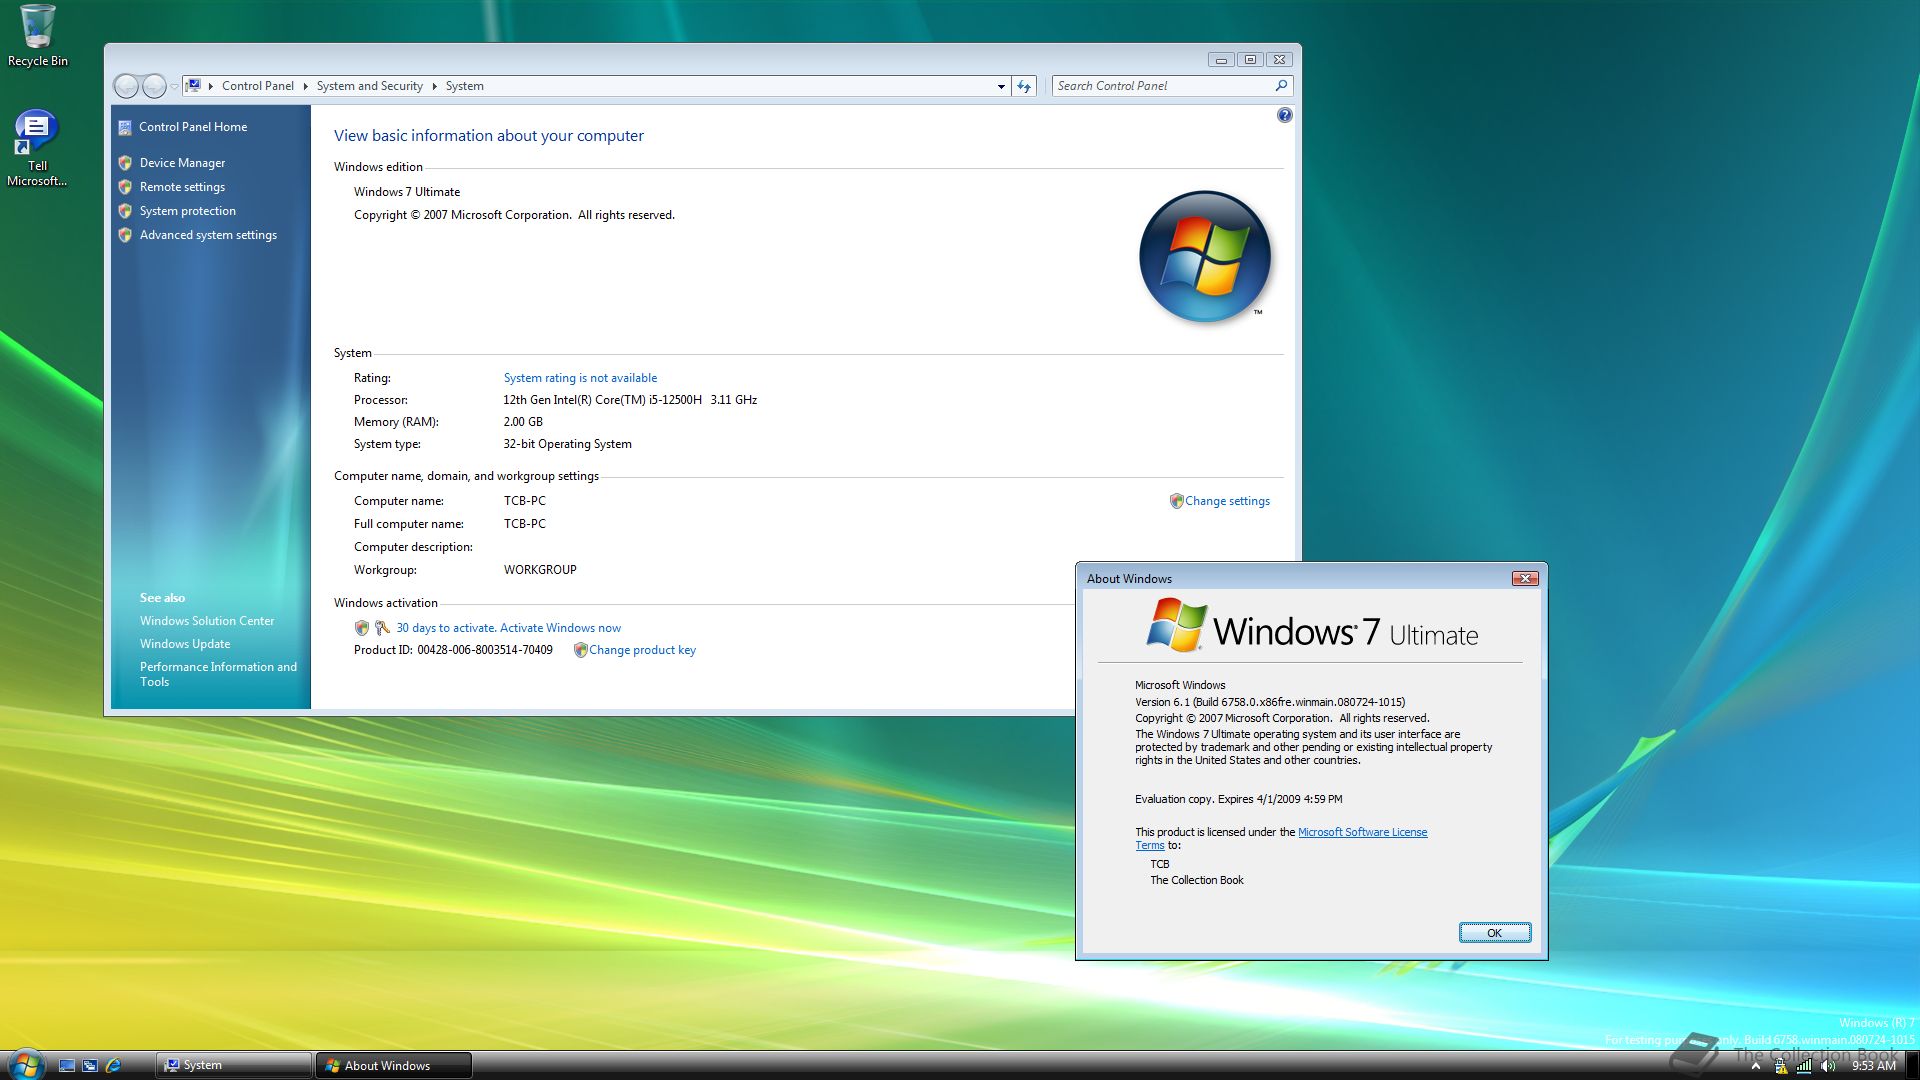Click OK in About Windows dialog

(x=1494, y=933)
